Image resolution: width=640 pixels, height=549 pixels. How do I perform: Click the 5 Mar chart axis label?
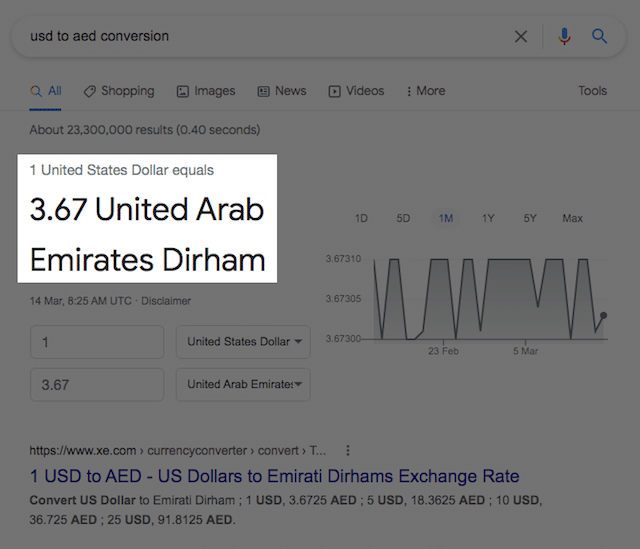525,351
